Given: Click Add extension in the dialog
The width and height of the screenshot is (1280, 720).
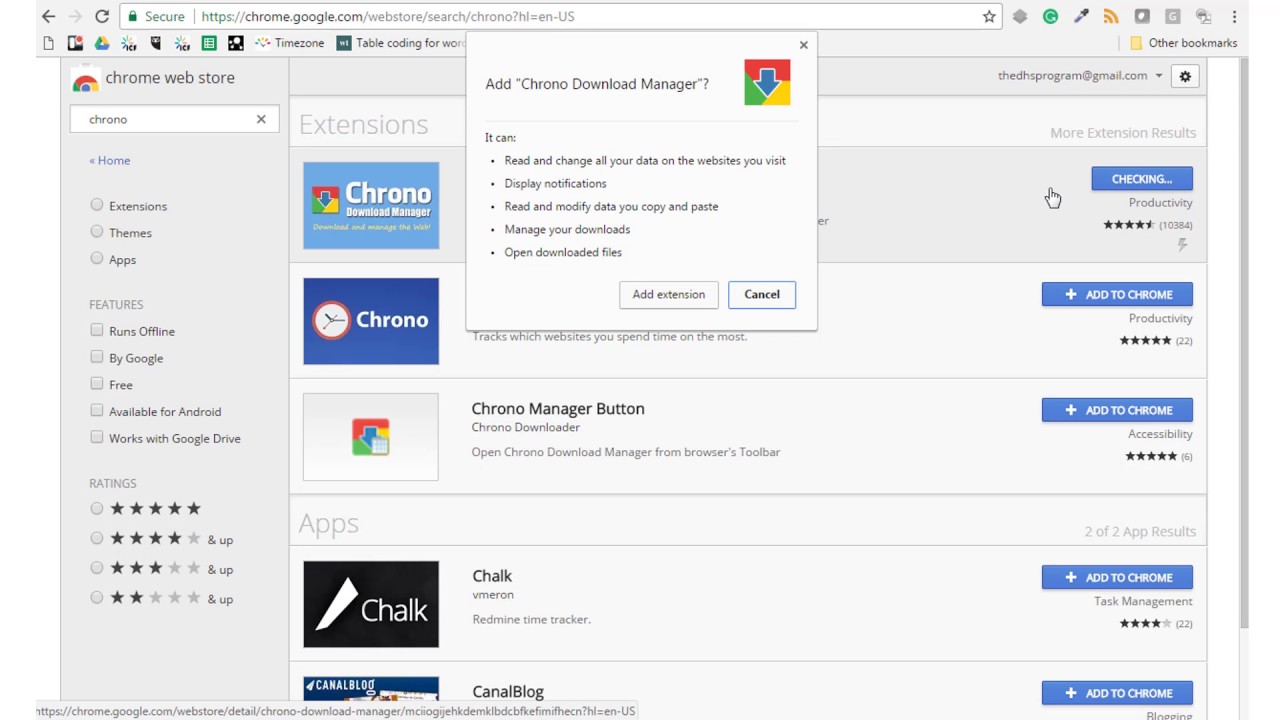Looking at the screenshot, I should click(x=669, y=294).
